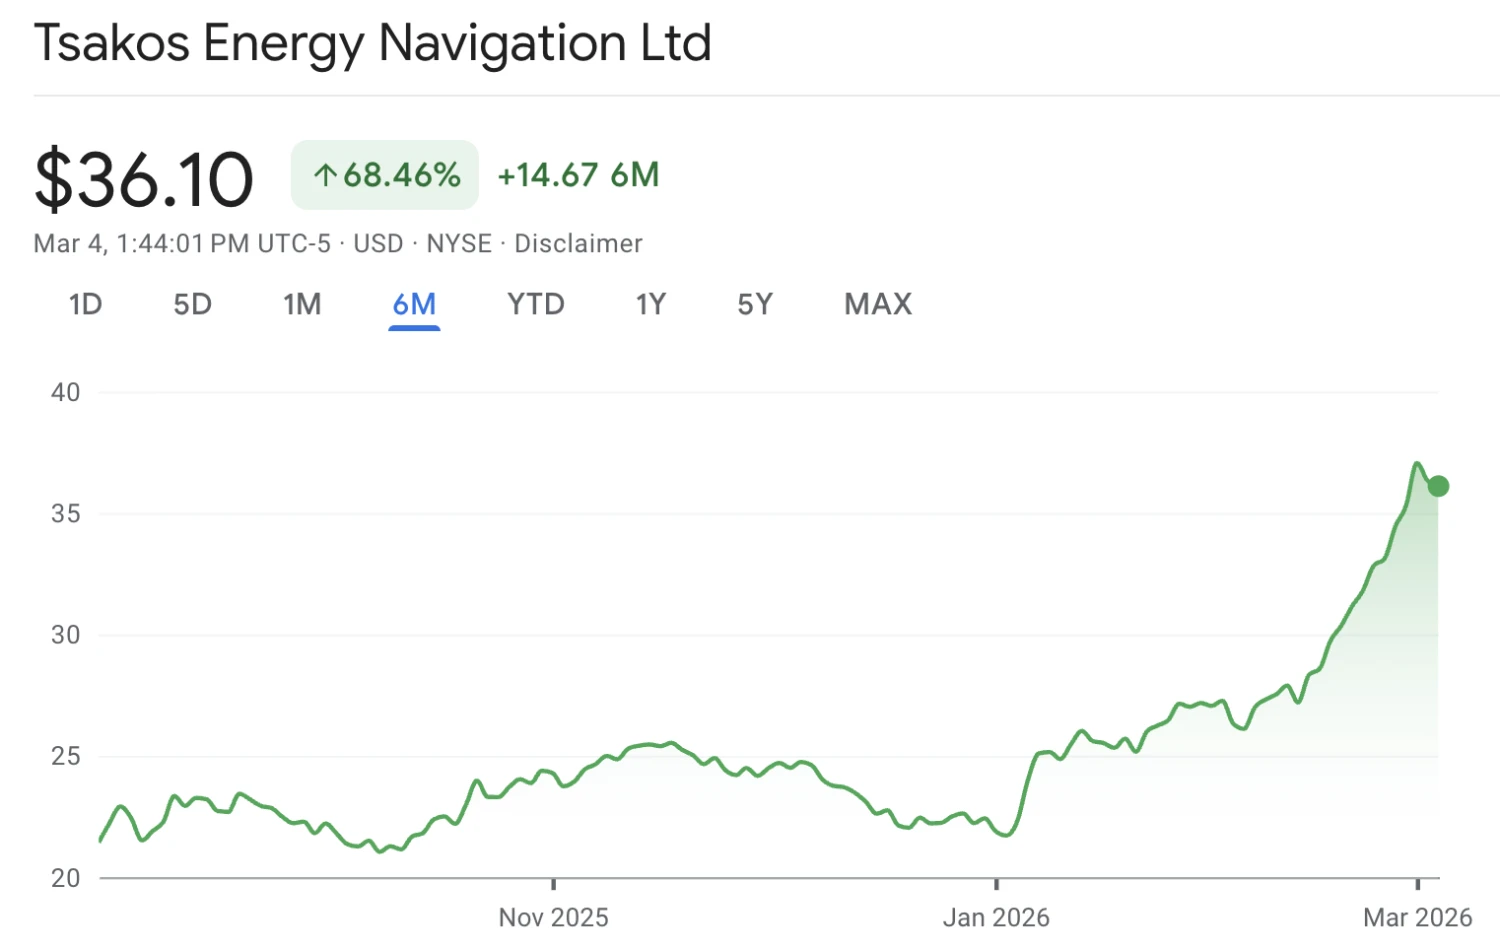Select the 5Y range tab
The width and height of the screenshot is (1500, 950).
[755, 304]
